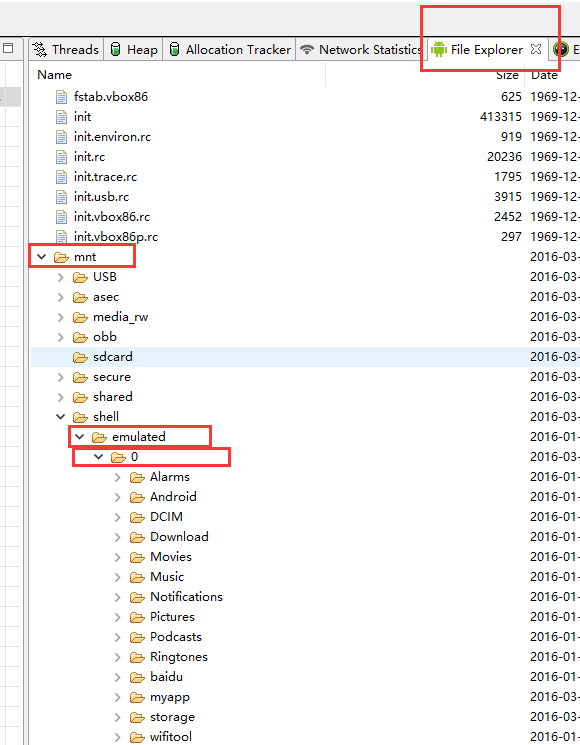Click the DCIM folder icon
Image resolution: width=580 pixels, height=745 pixels.
pos(137,517)
